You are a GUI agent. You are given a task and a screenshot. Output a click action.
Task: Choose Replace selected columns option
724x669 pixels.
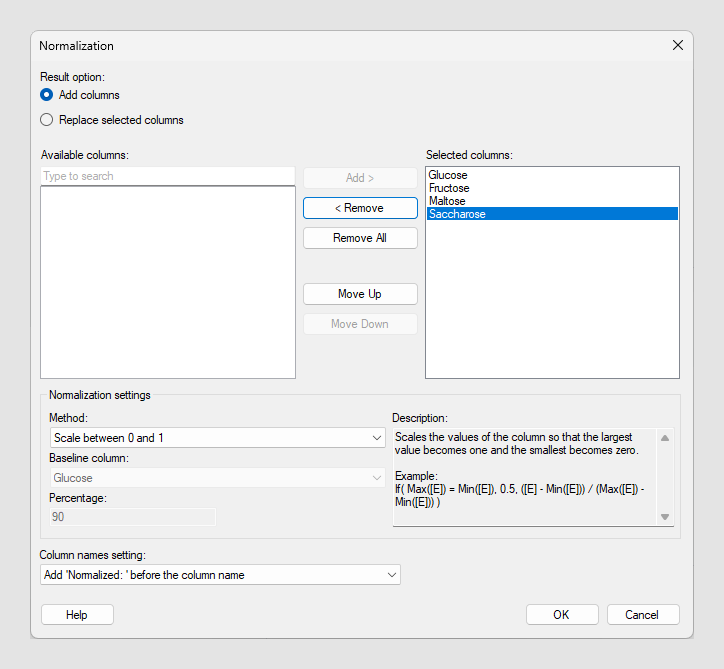(47, 120)
